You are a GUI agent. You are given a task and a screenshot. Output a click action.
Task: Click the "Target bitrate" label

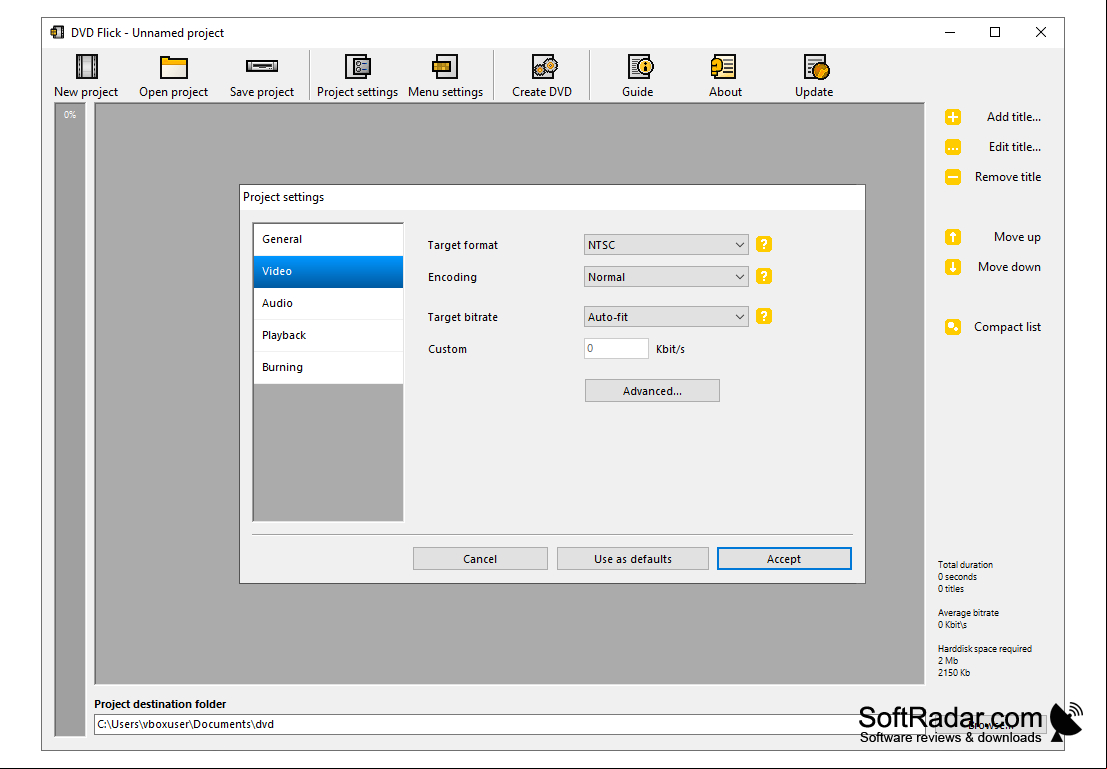click(x=462, y=317)
